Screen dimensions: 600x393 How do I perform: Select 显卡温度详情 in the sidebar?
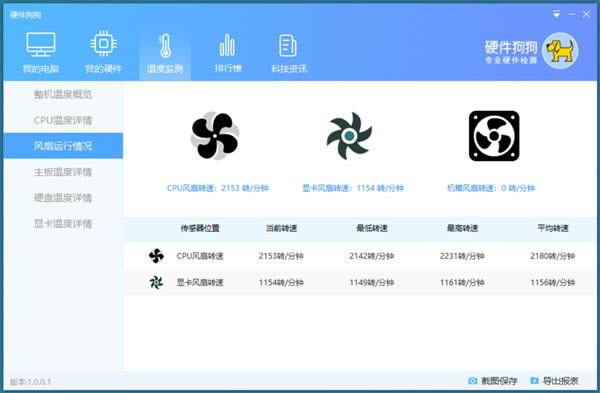coord(63,223)
